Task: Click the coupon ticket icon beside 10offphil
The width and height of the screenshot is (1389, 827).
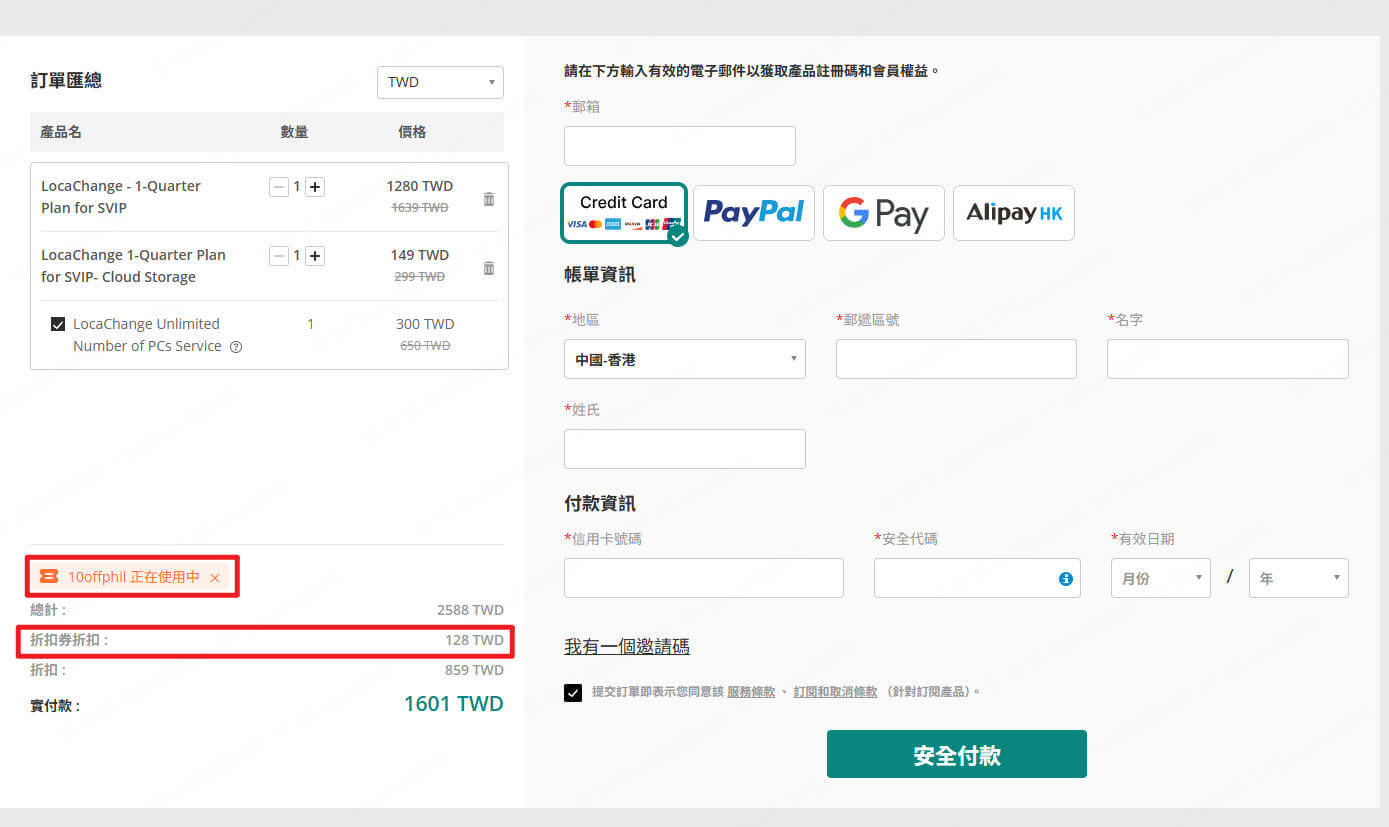Action: pyautogui.click(x=49, y=576)
